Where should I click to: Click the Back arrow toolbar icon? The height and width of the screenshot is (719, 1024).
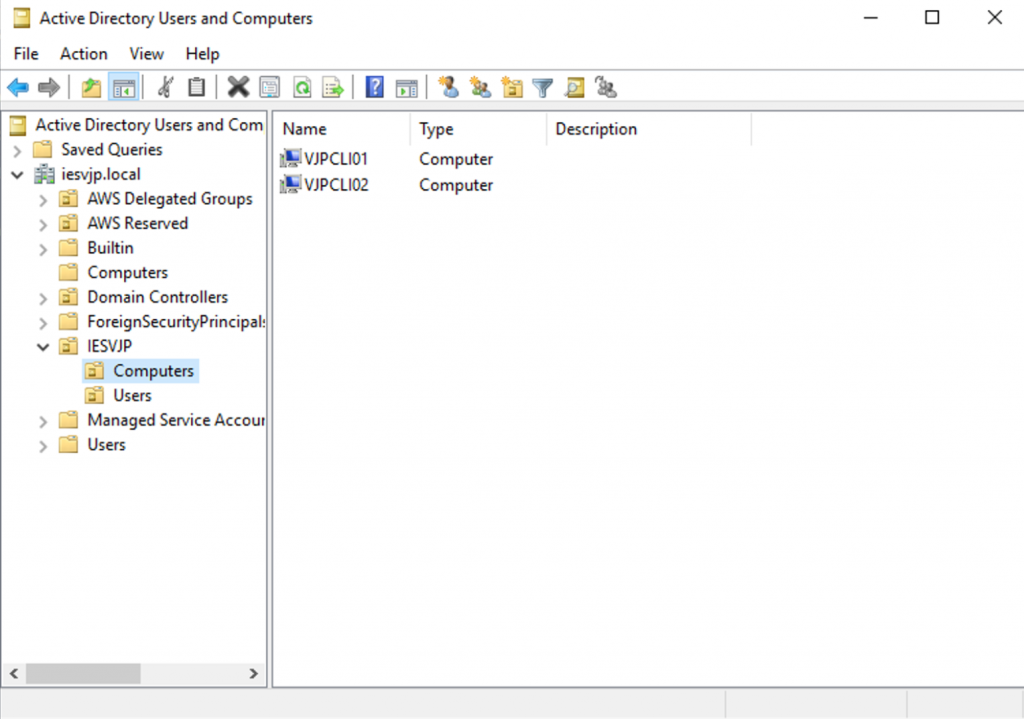coord(18,88)
